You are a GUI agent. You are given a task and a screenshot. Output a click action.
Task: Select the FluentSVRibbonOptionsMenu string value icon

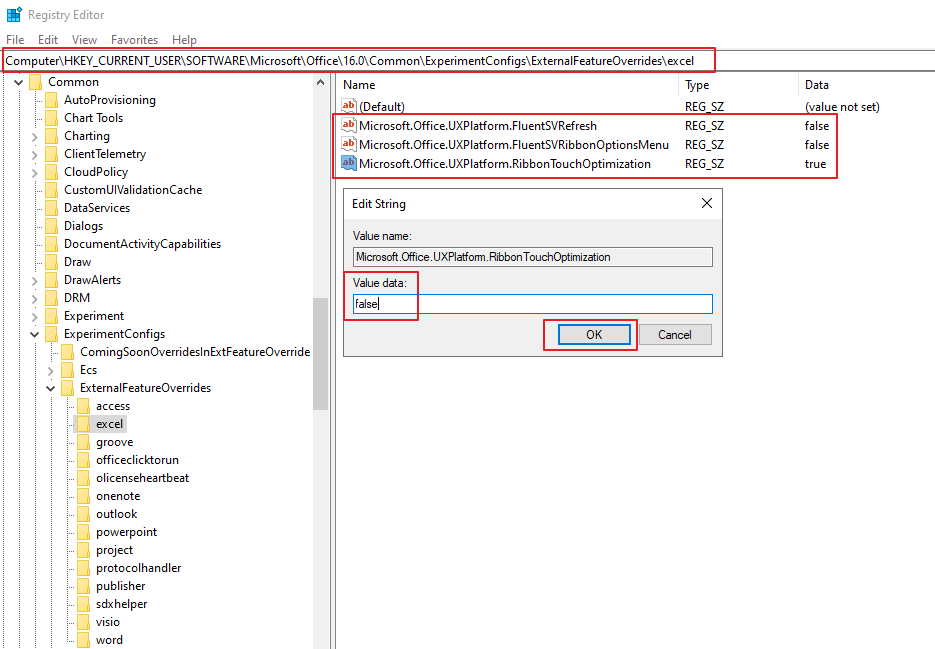tap(349, 144)
